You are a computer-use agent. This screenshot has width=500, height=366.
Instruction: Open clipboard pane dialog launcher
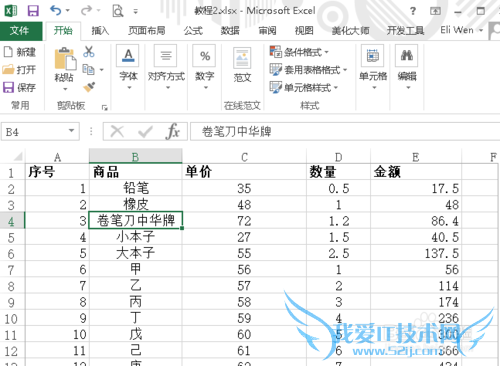coord(105,107)
